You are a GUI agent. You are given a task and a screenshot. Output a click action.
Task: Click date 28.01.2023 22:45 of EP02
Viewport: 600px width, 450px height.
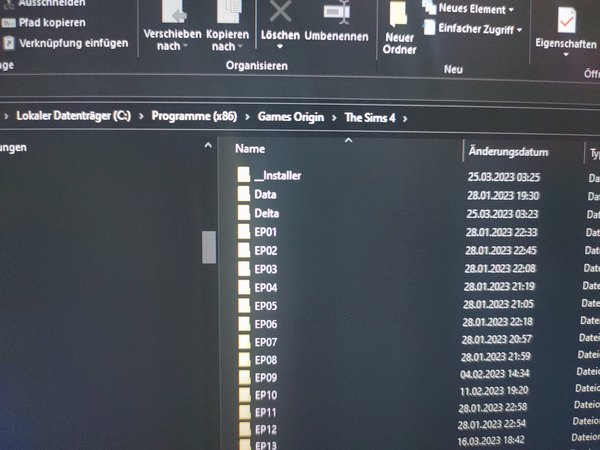pyautogui.click(x=501, y=250)
